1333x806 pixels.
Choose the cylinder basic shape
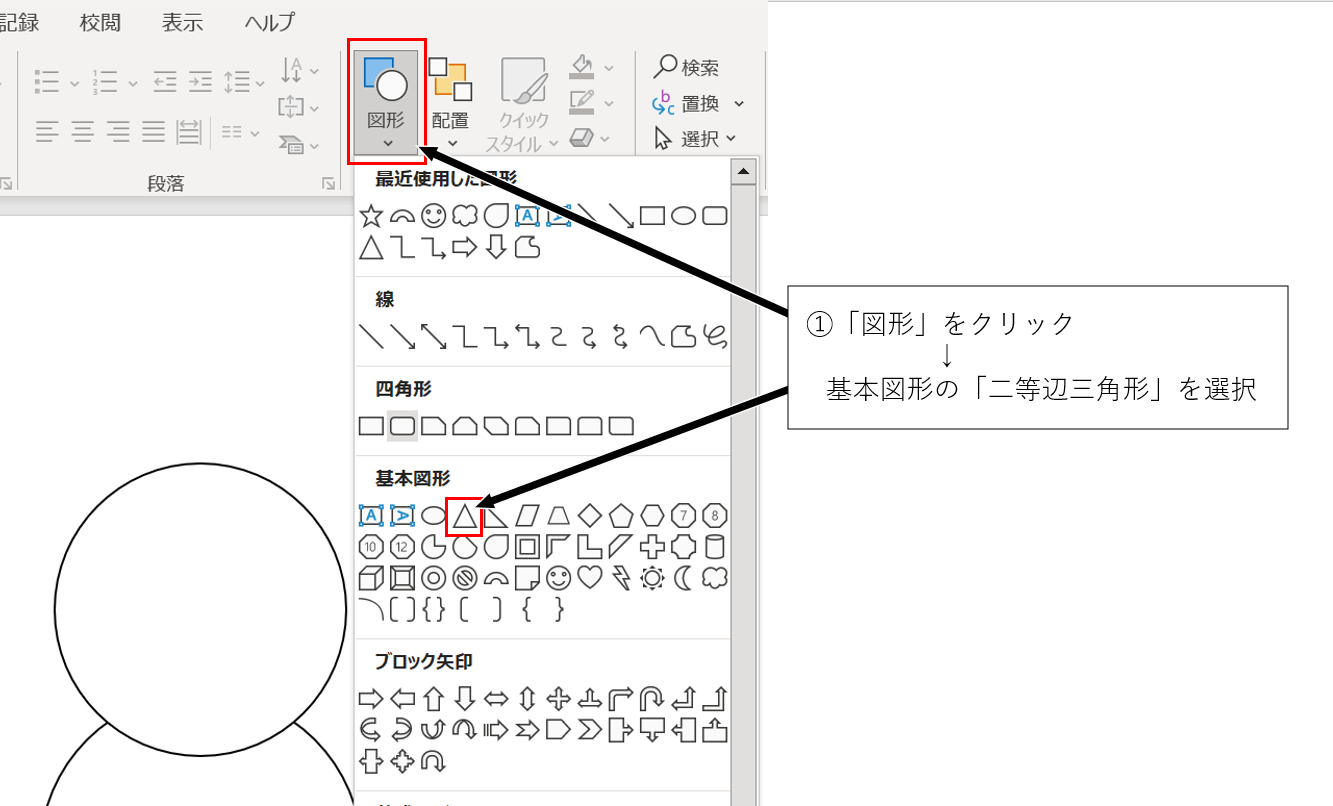(714, 547)
